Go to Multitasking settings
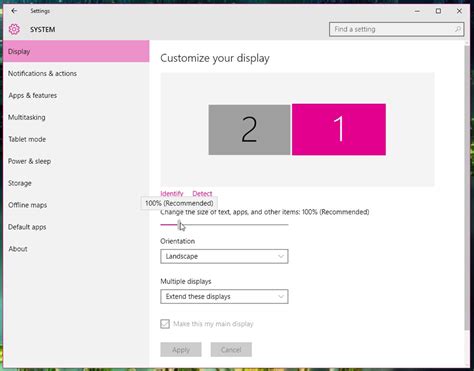The width and height of the screenshot is (474, 371). pos(76,117)
